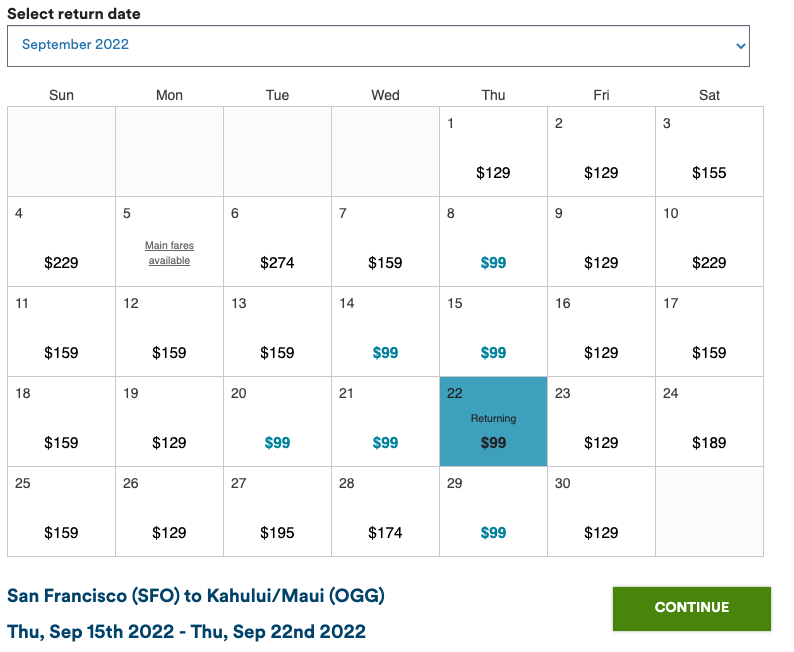Open the September 2022 month dropdown
794x652 pixels.
point(378,45)
